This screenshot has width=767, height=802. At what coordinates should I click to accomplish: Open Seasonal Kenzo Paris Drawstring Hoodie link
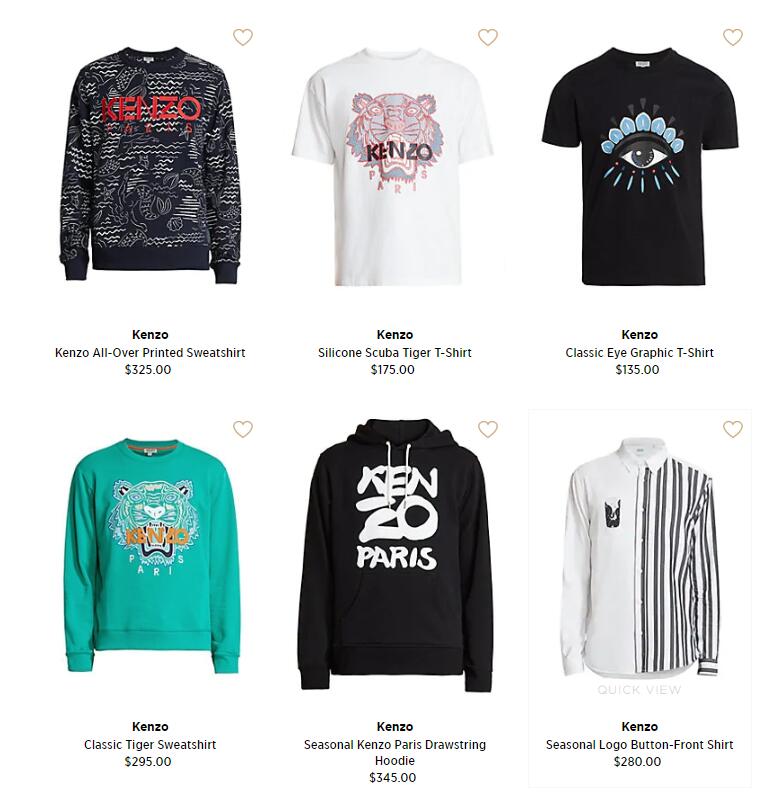pos(395,752)
